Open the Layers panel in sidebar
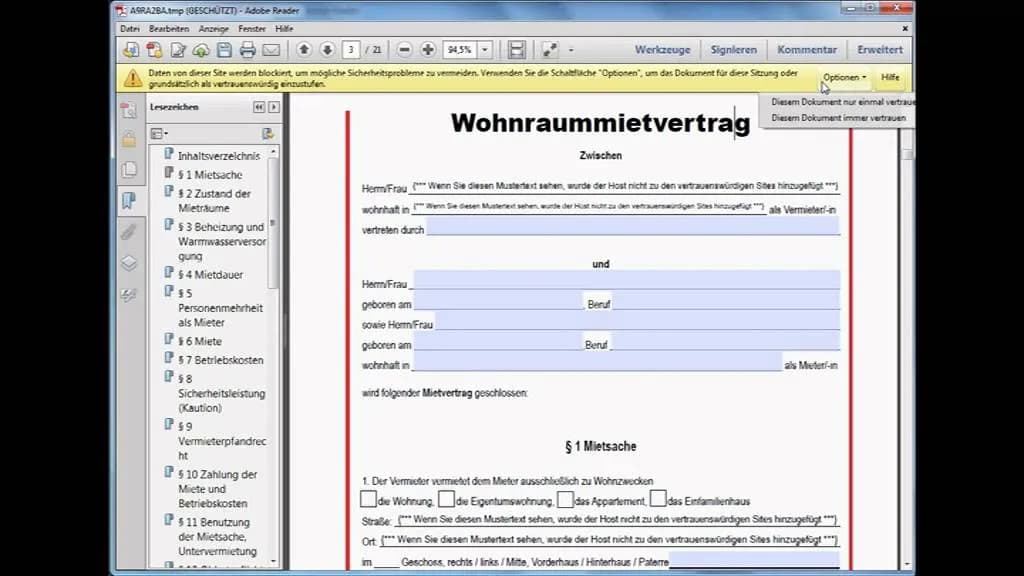 (128, 264)
